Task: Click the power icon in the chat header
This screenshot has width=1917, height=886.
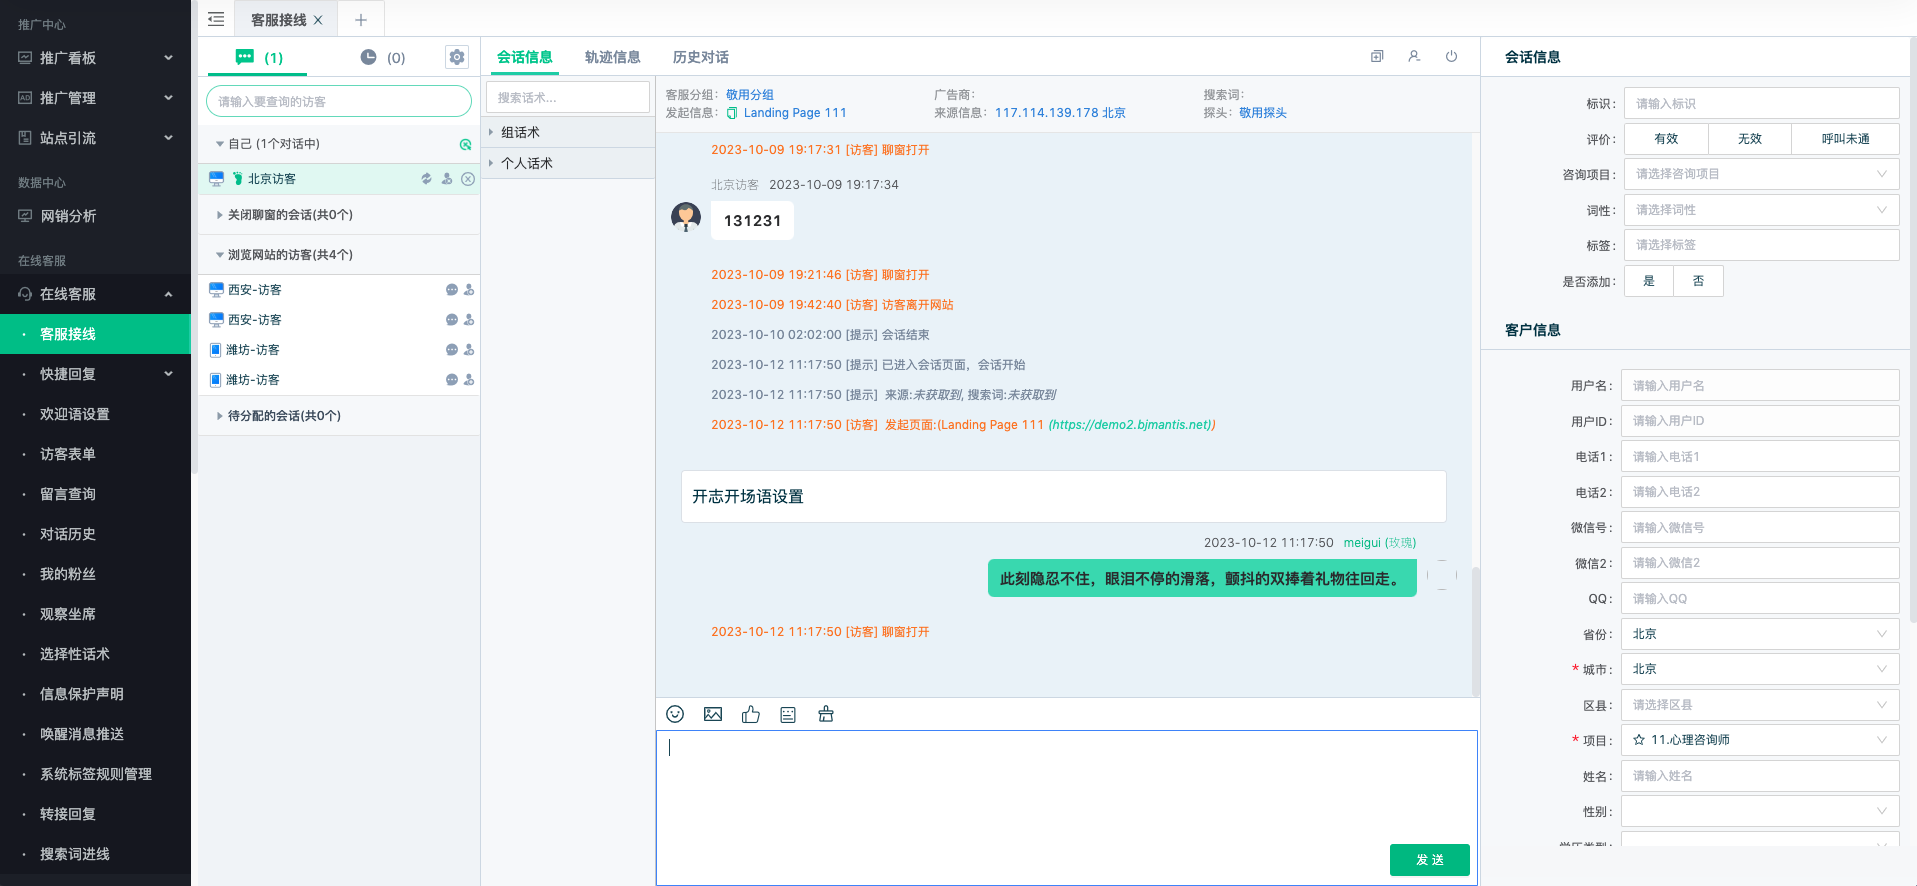Action: click(1451, 57)
